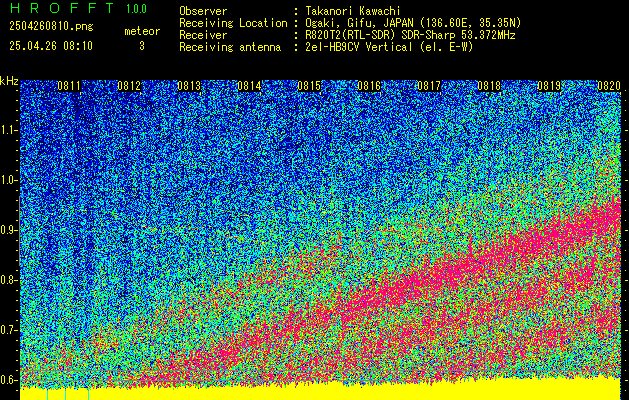Click the 0.9 kHz axis label
This screenshot has width=629, height=400.
[8, 230]
